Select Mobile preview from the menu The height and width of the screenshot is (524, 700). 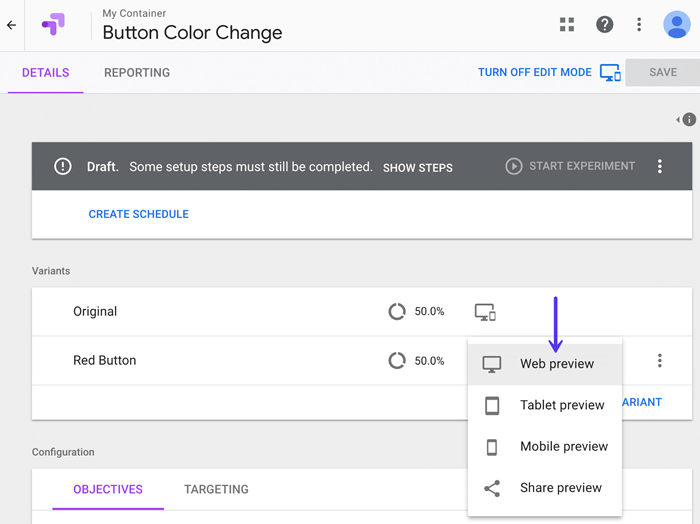(545, 447)
